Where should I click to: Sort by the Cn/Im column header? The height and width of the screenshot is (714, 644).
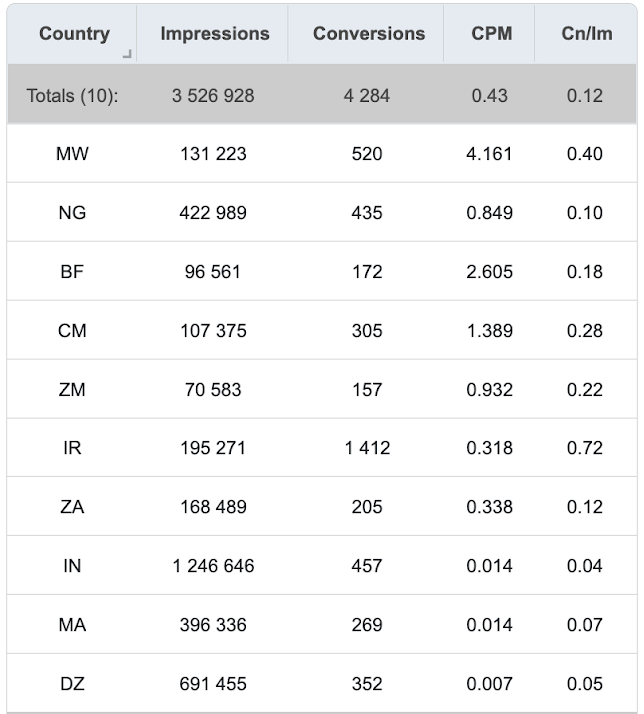[587, 33]
